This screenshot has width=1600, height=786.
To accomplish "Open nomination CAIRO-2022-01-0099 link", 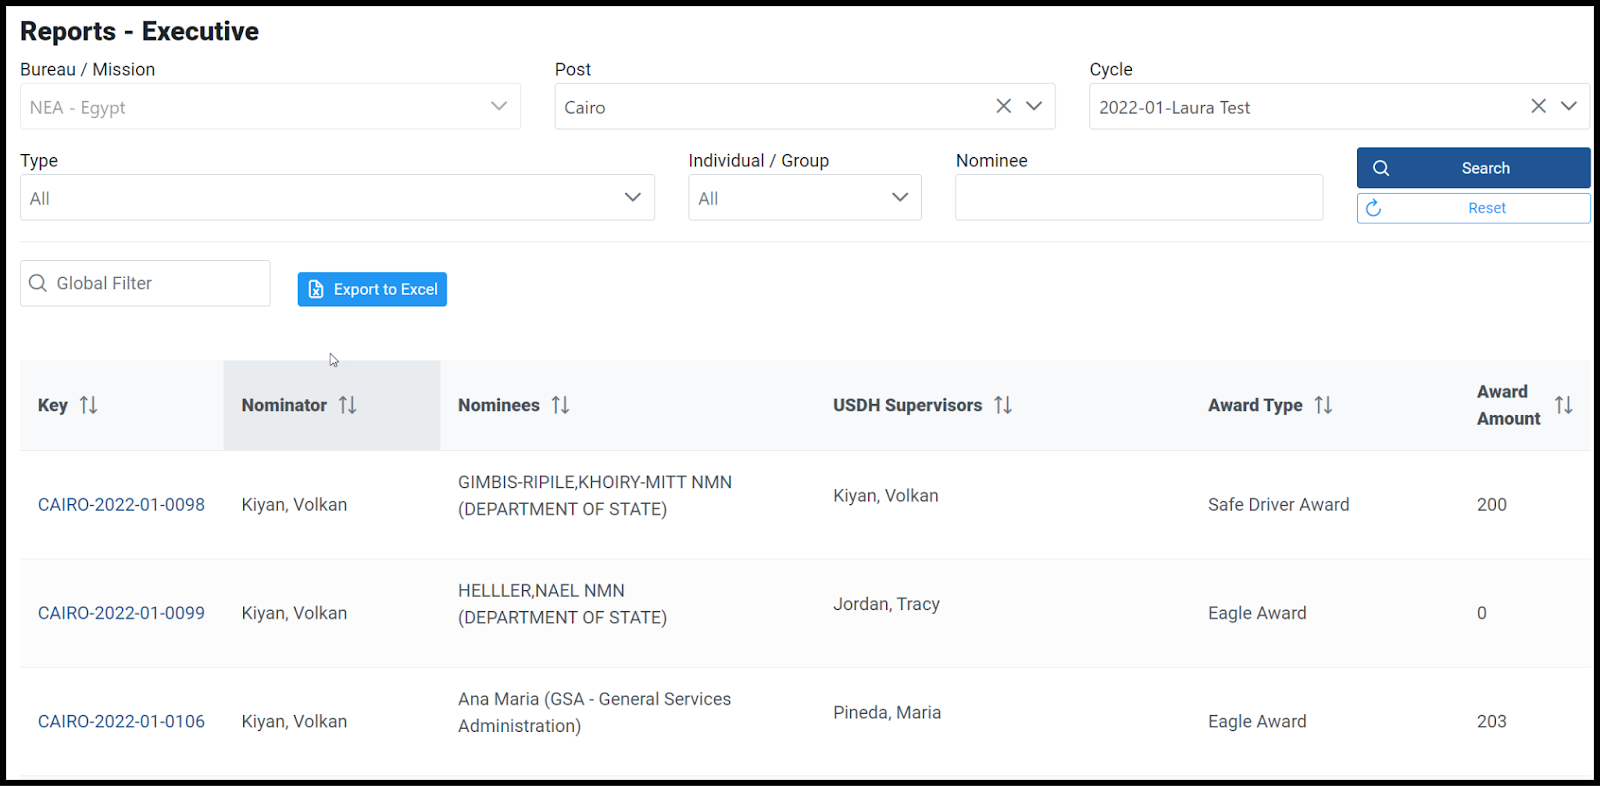I will point(121,613).
